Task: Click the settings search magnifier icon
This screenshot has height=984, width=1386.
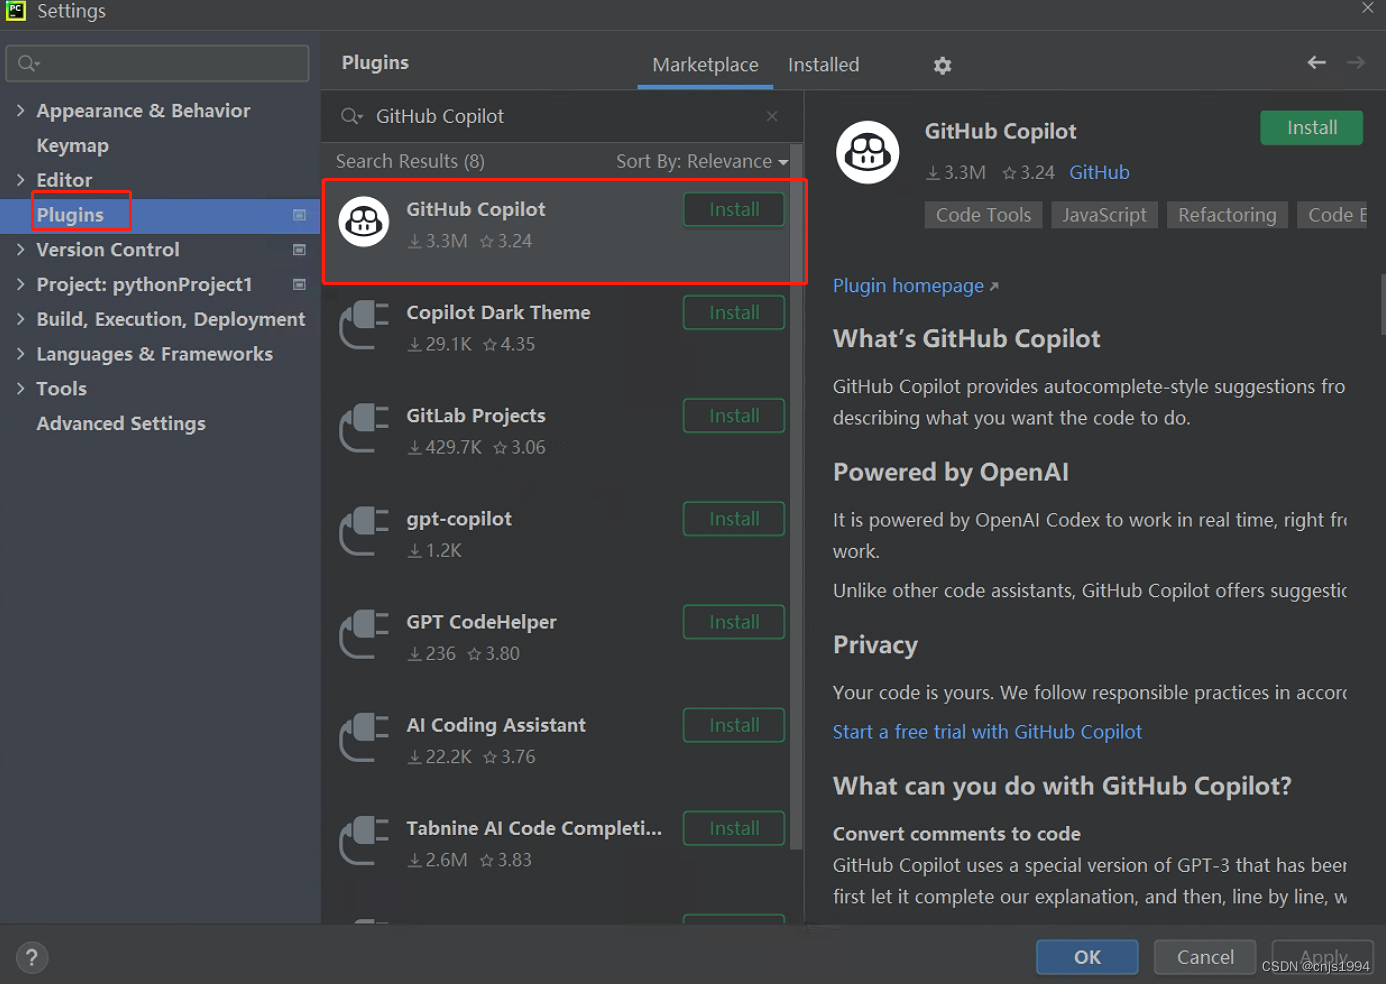Action: point(28,64)
